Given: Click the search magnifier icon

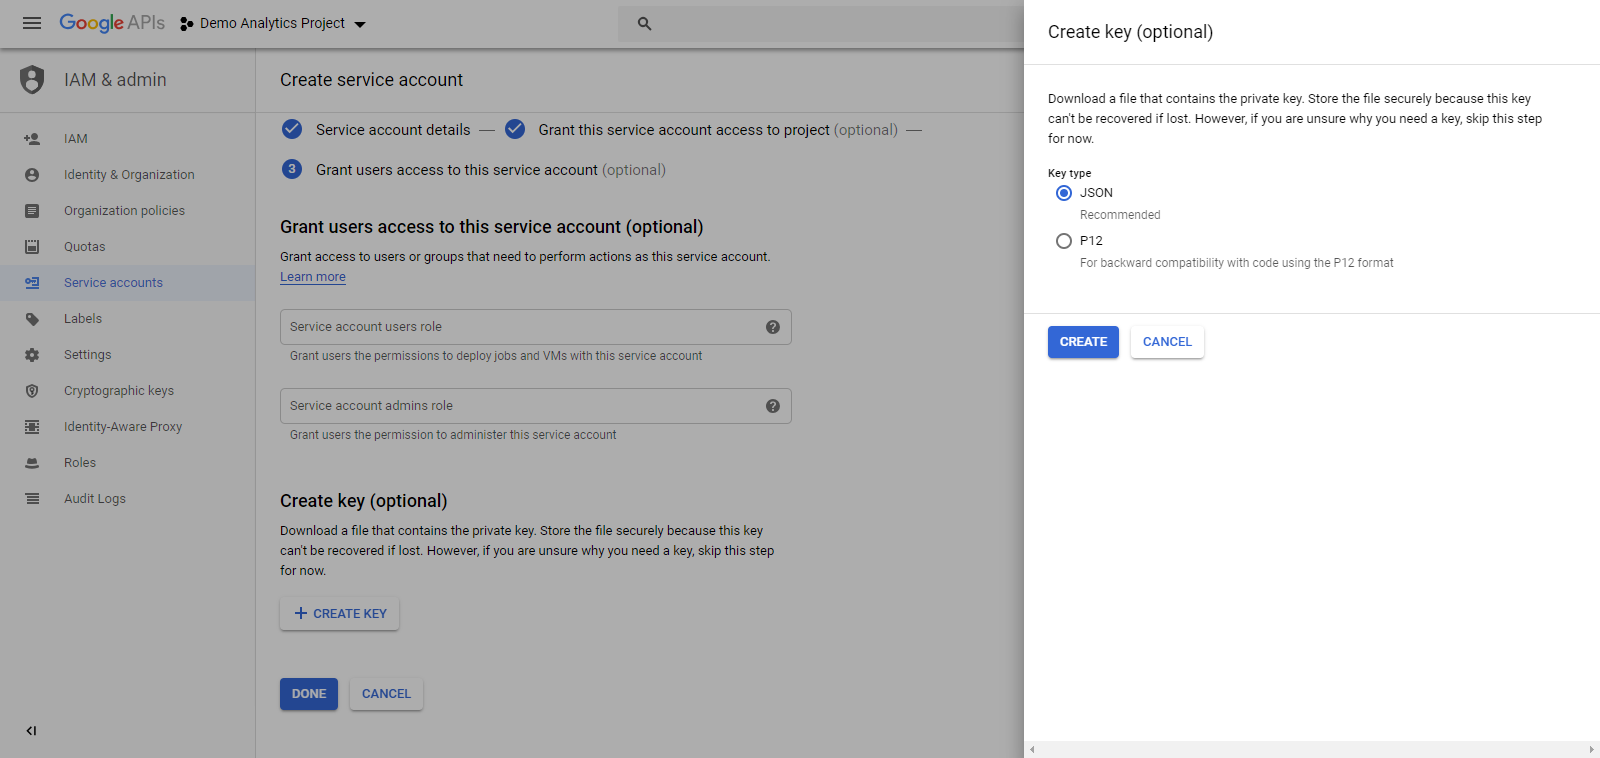Looking at the screenshot, I should (x=645, y=24).
